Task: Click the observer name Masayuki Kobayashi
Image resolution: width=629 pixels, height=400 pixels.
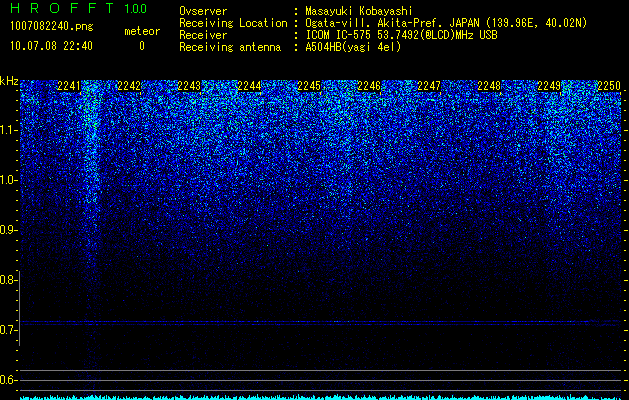Action: [359, 11]
